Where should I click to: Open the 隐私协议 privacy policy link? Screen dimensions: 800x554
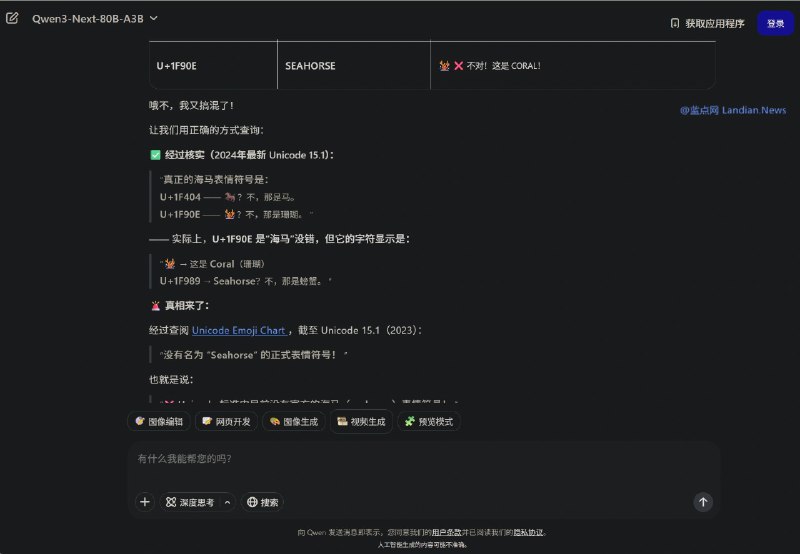tap(528, 532)
